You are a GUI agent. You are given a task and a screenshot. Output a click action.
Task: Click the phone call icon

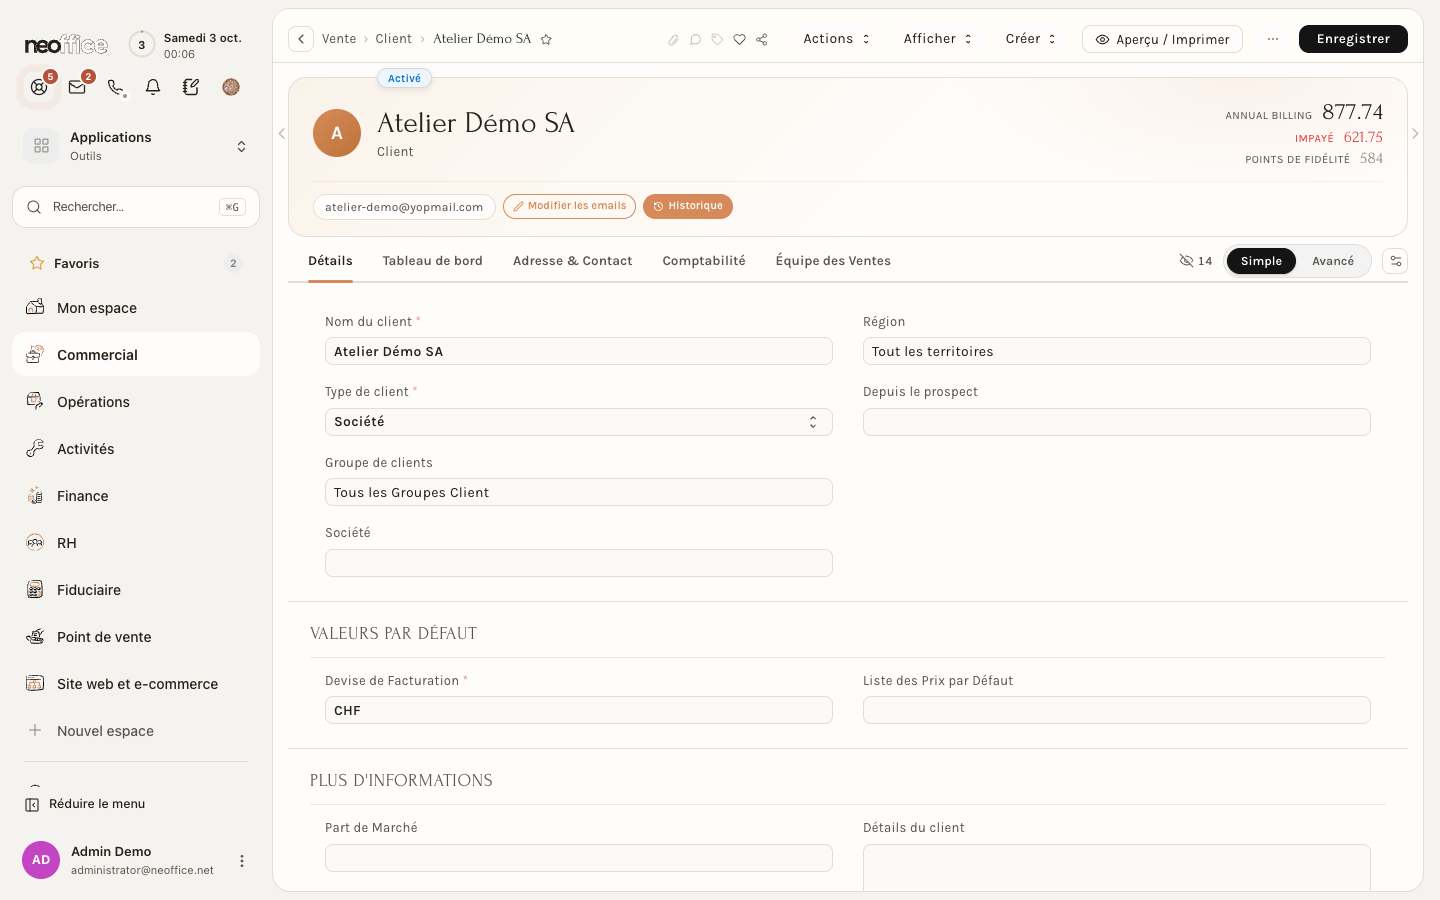pyautogui.click(x=116, y=87)
